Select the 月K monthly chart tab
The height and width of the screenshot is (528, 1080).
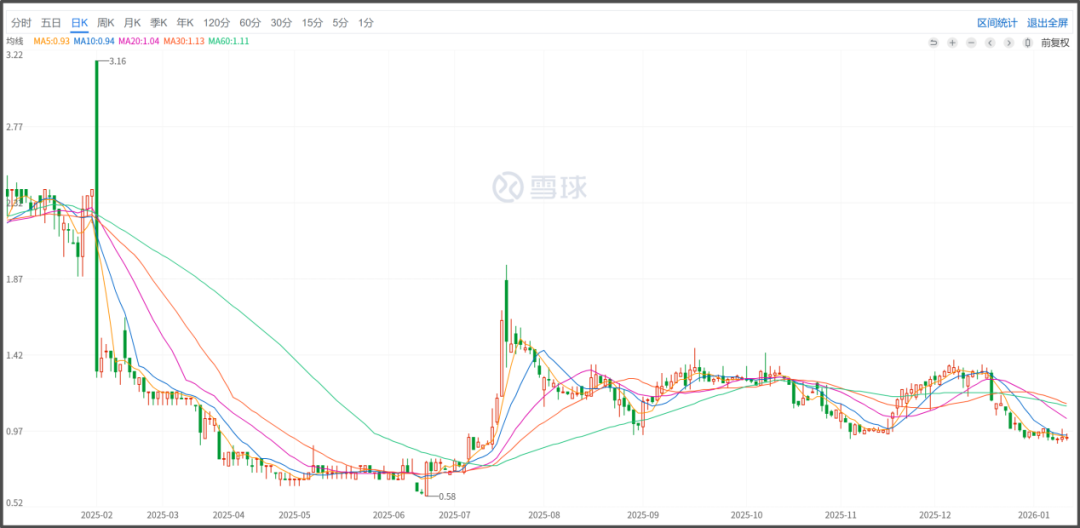click(x=132, y=22)
